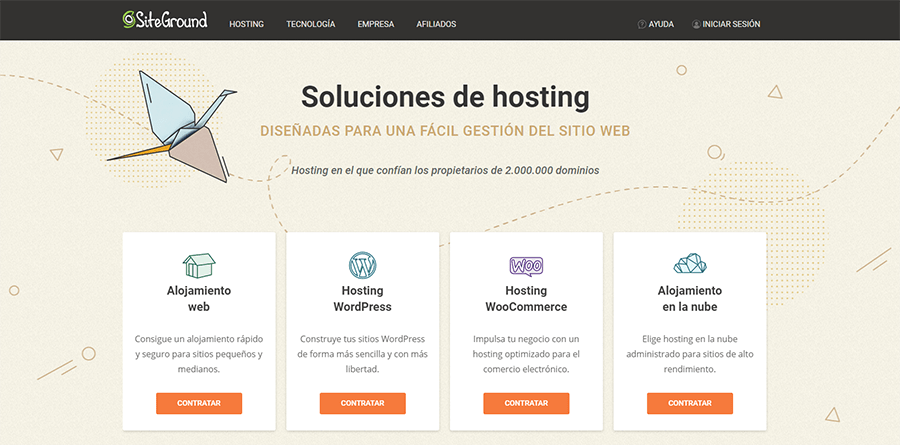Viewport: 900px width, 445px height.
Task: Click the Hosting WordPress card title
Action: click(x=363, y=299)
